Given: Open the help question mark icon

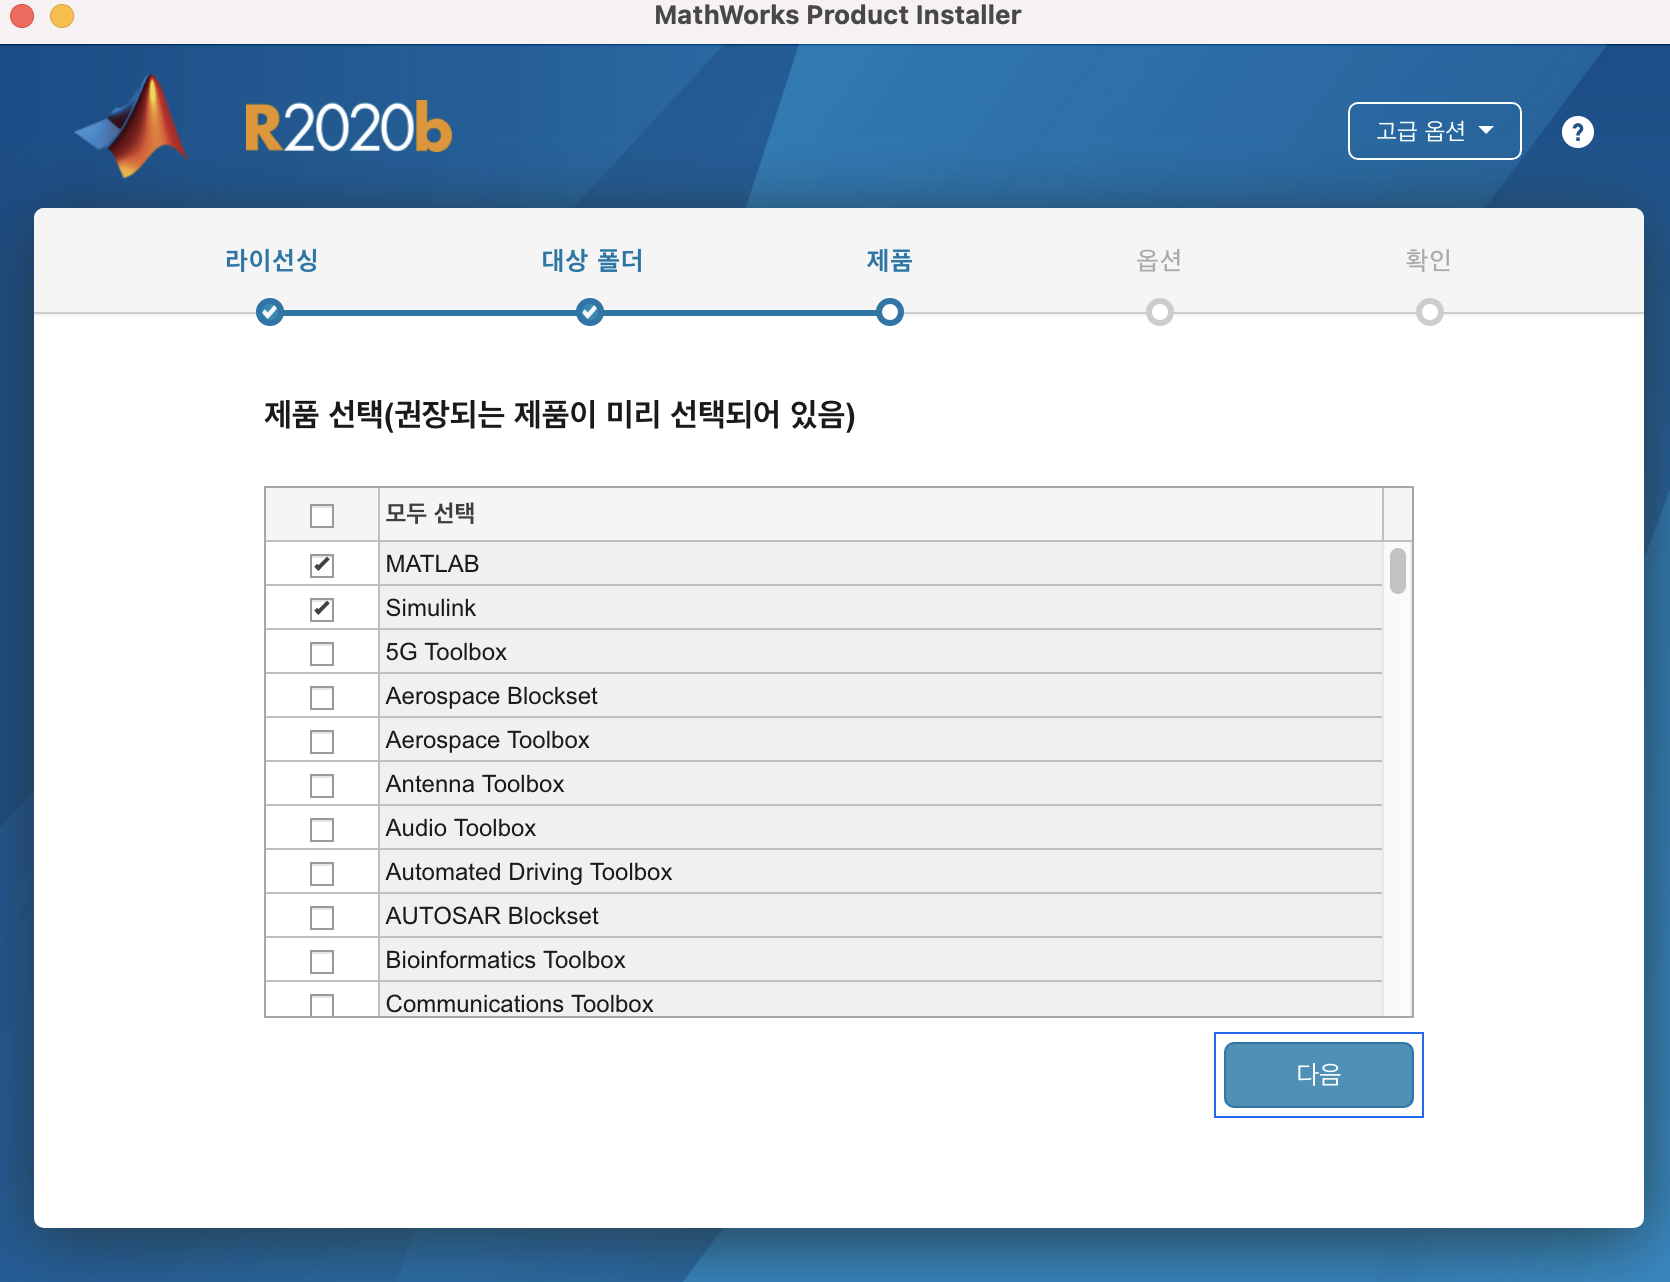Looking at the screenshot, I should (x=1577, y=132).
